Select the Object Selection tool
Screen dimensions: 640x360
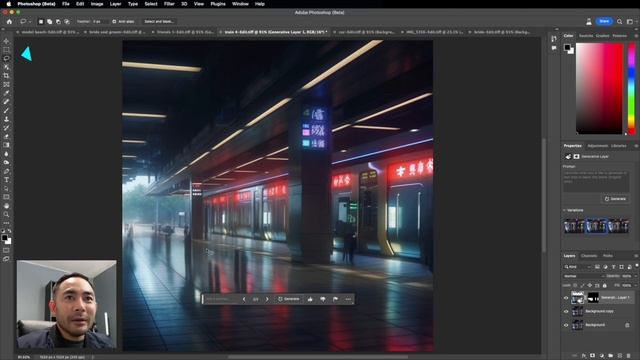(6, 67)
